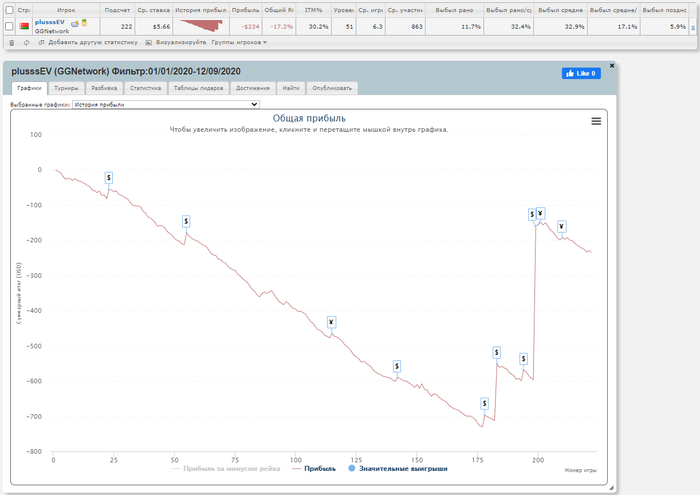The image size is (700, 495).
Task: Open the Опубликовать tab
Action: (332, 88)
